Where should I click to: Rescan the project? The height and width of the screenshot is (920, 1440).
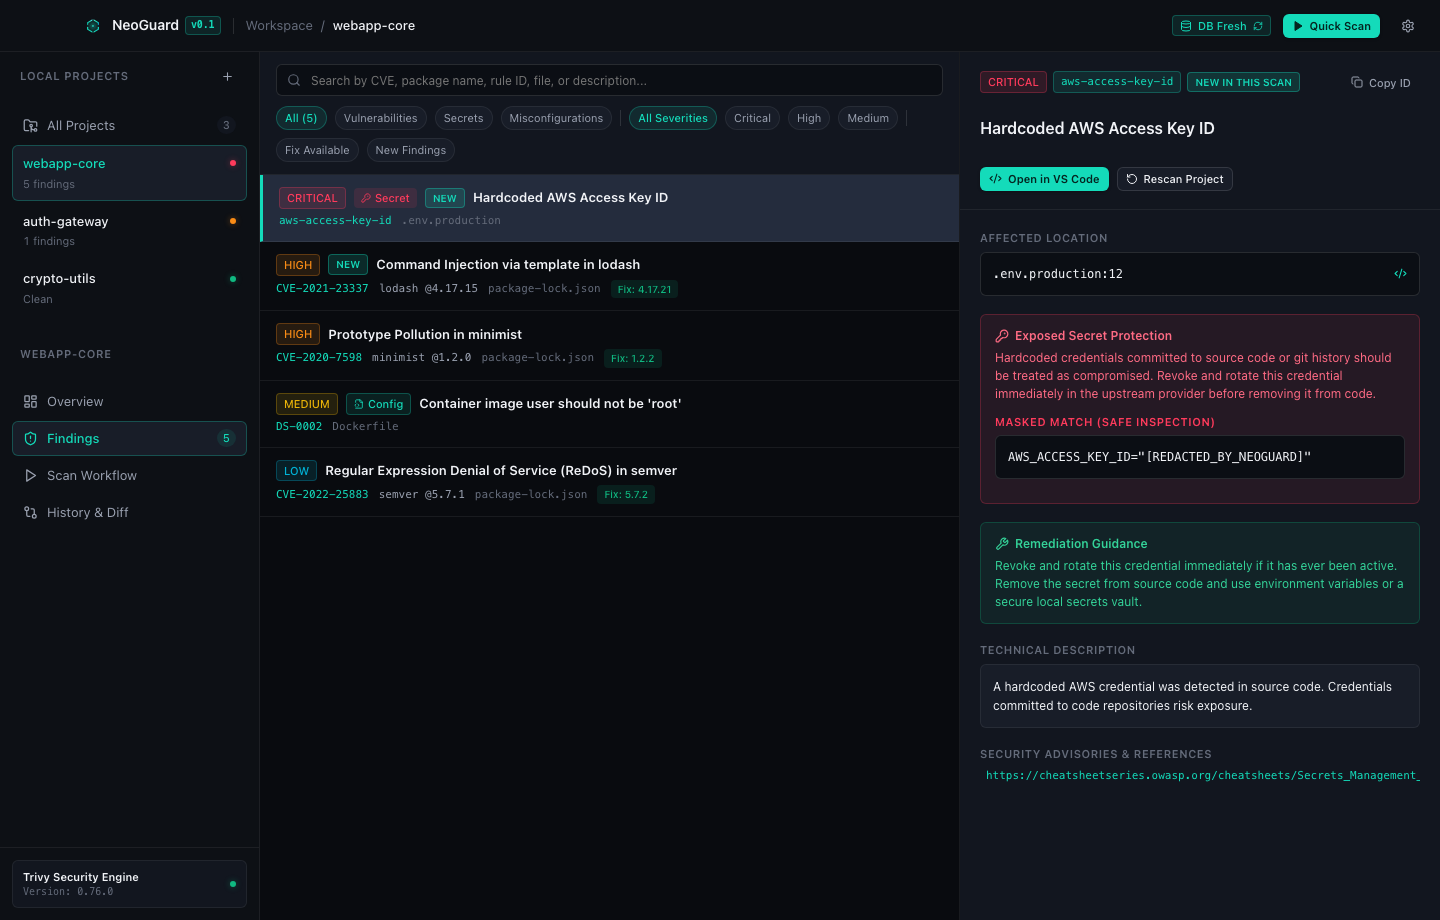(x=1175, y=179)
